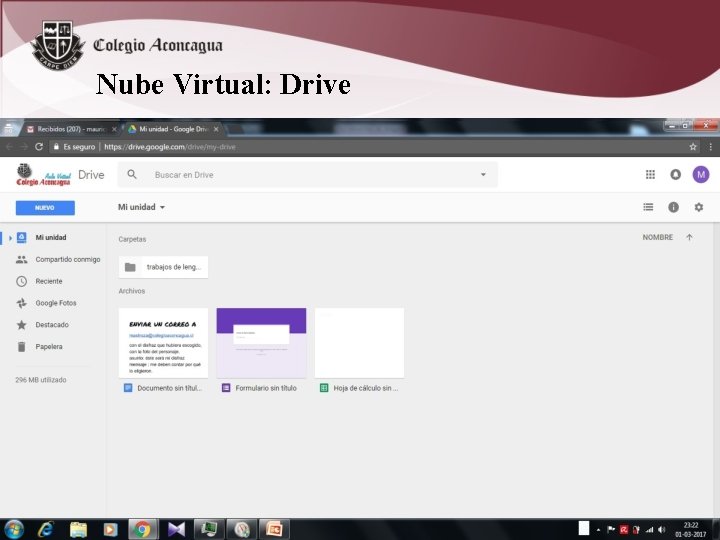This screenshot has height=540, width=720.
Task: Open Chrome from the taskbar
Action: tap(143, 529)
